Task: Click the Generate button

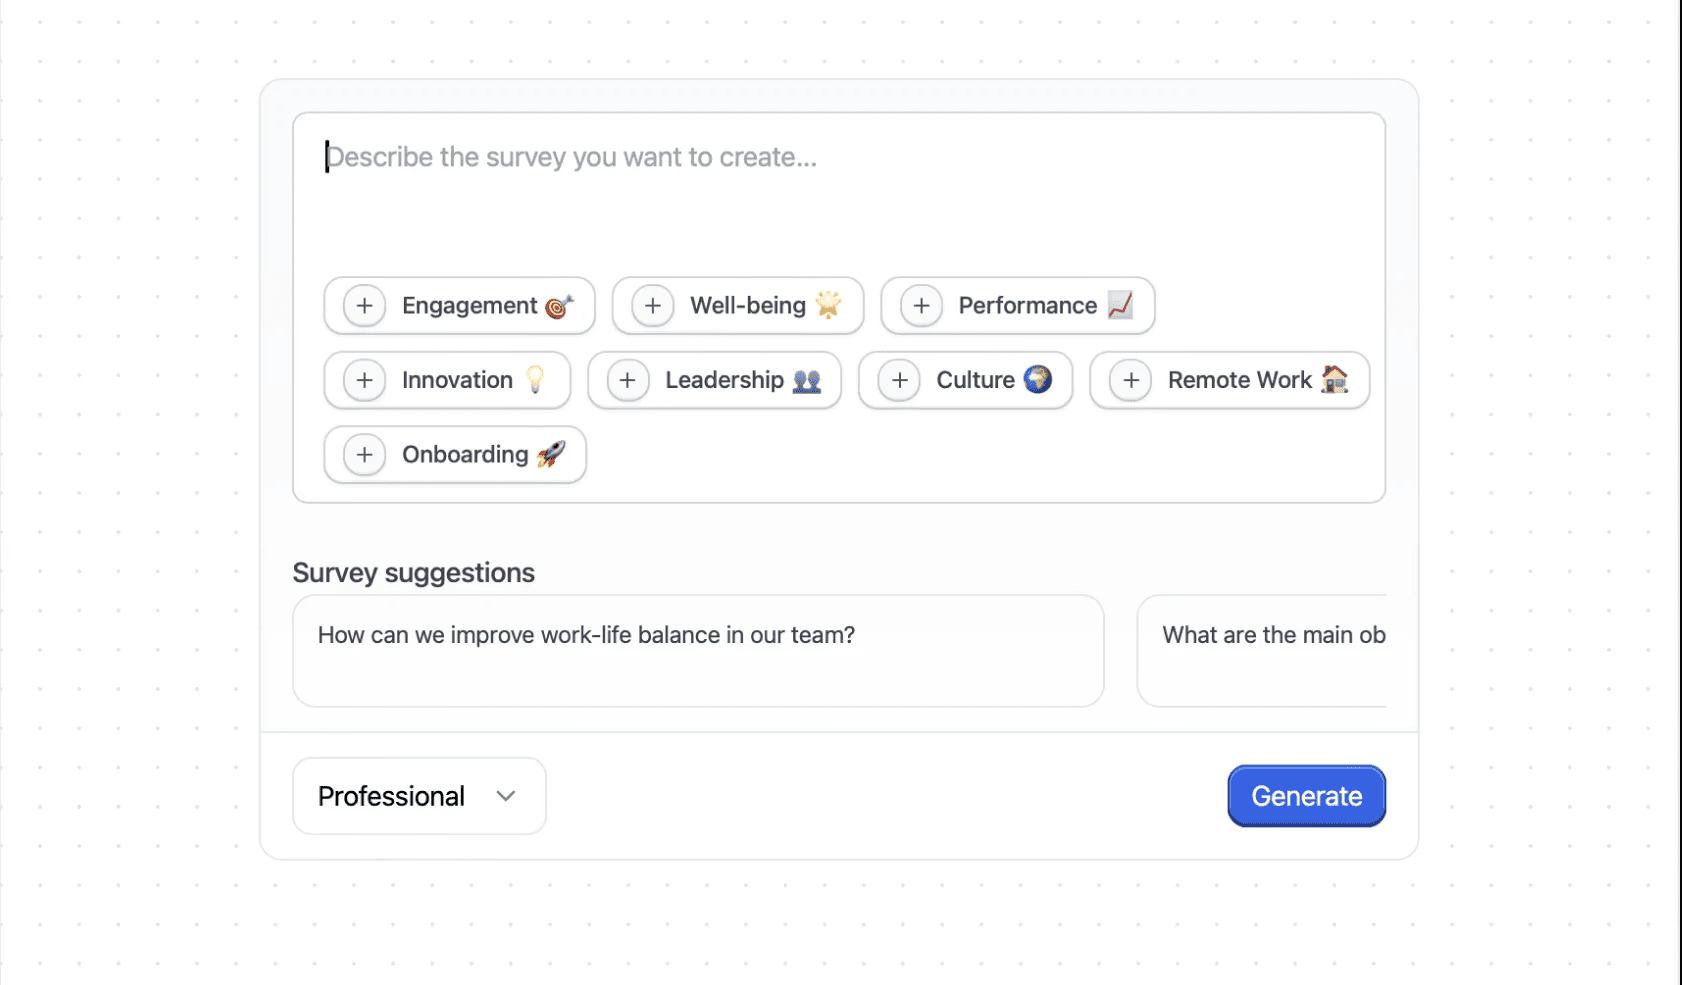Action: click(x=1306, y=796)
